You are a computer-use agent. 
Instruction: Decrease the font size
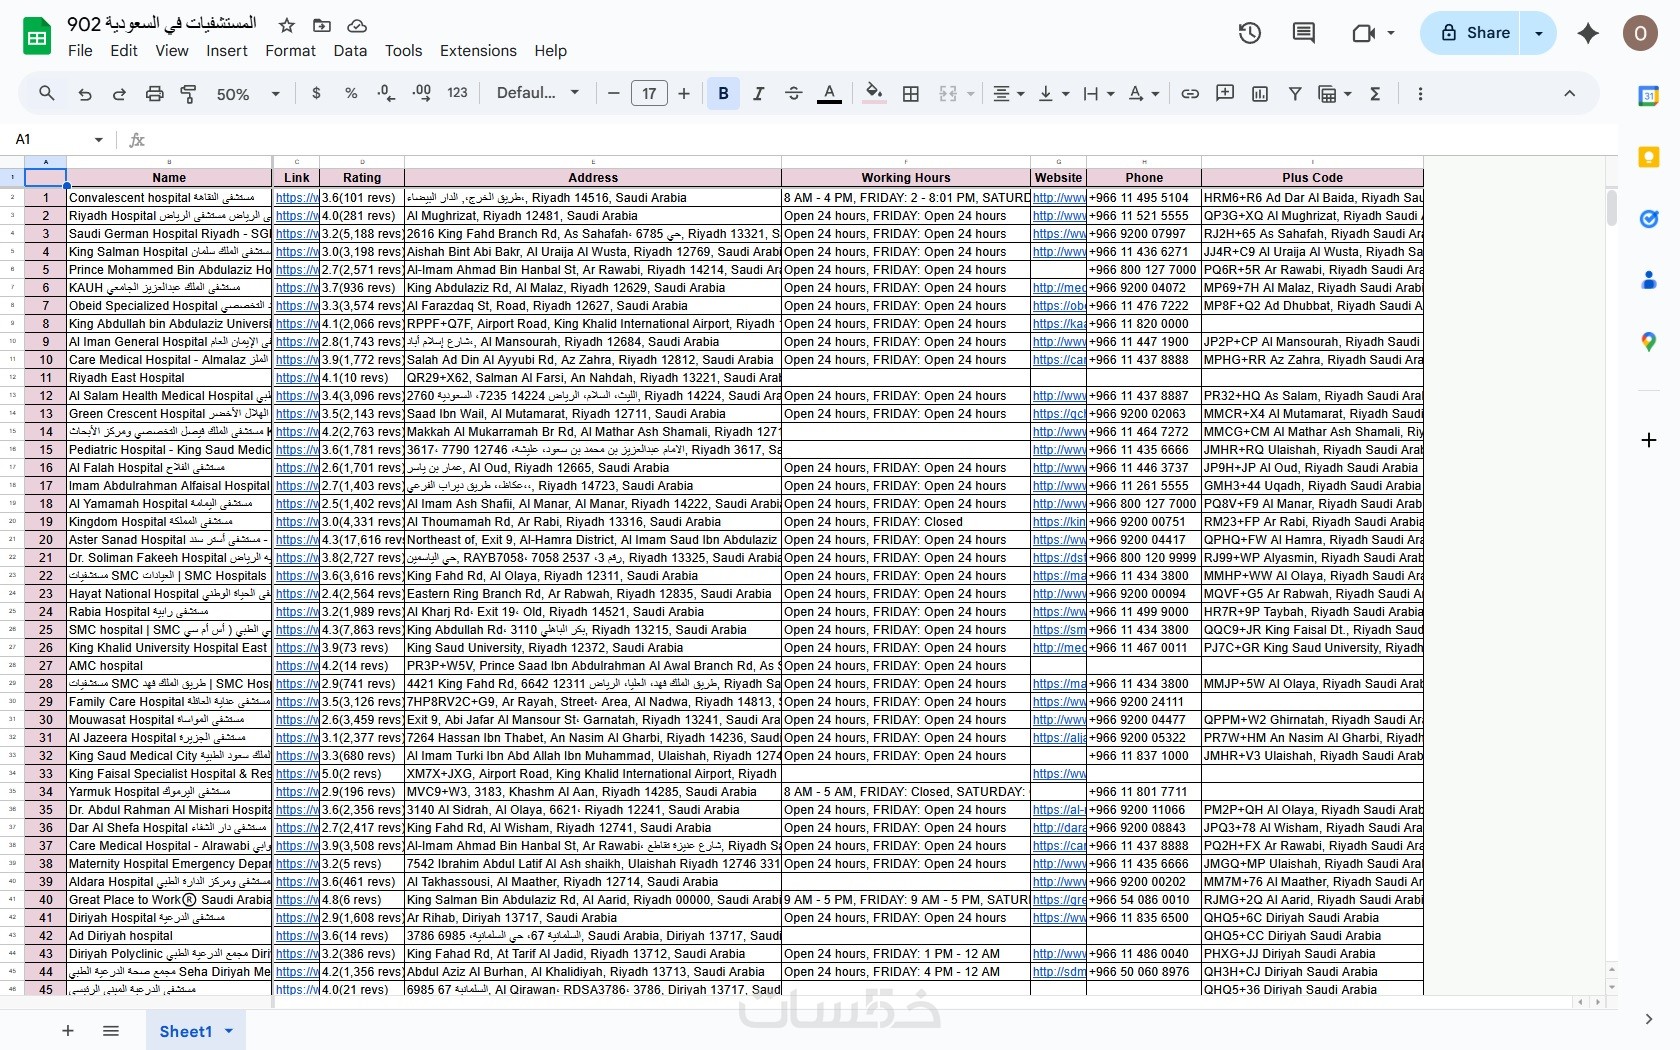coord(614,93)
